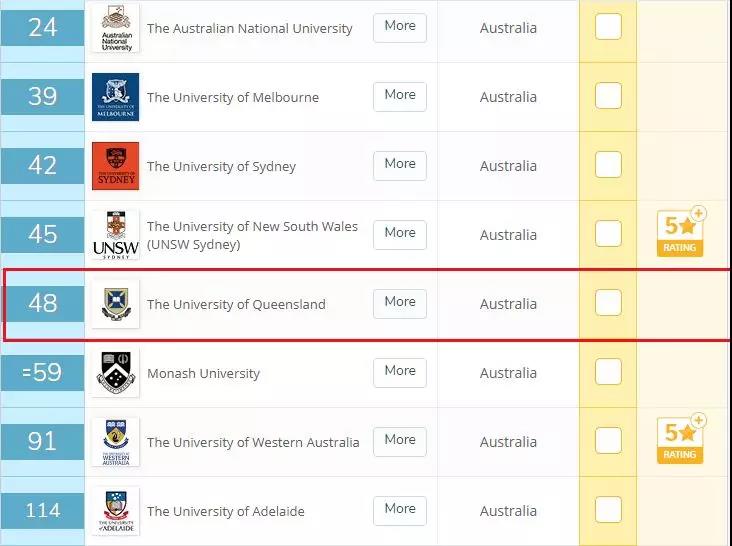Tick the compare checkbox for University of Adelaide
Viewport: 732px width, 546px height.
click(x=608, y=509)
